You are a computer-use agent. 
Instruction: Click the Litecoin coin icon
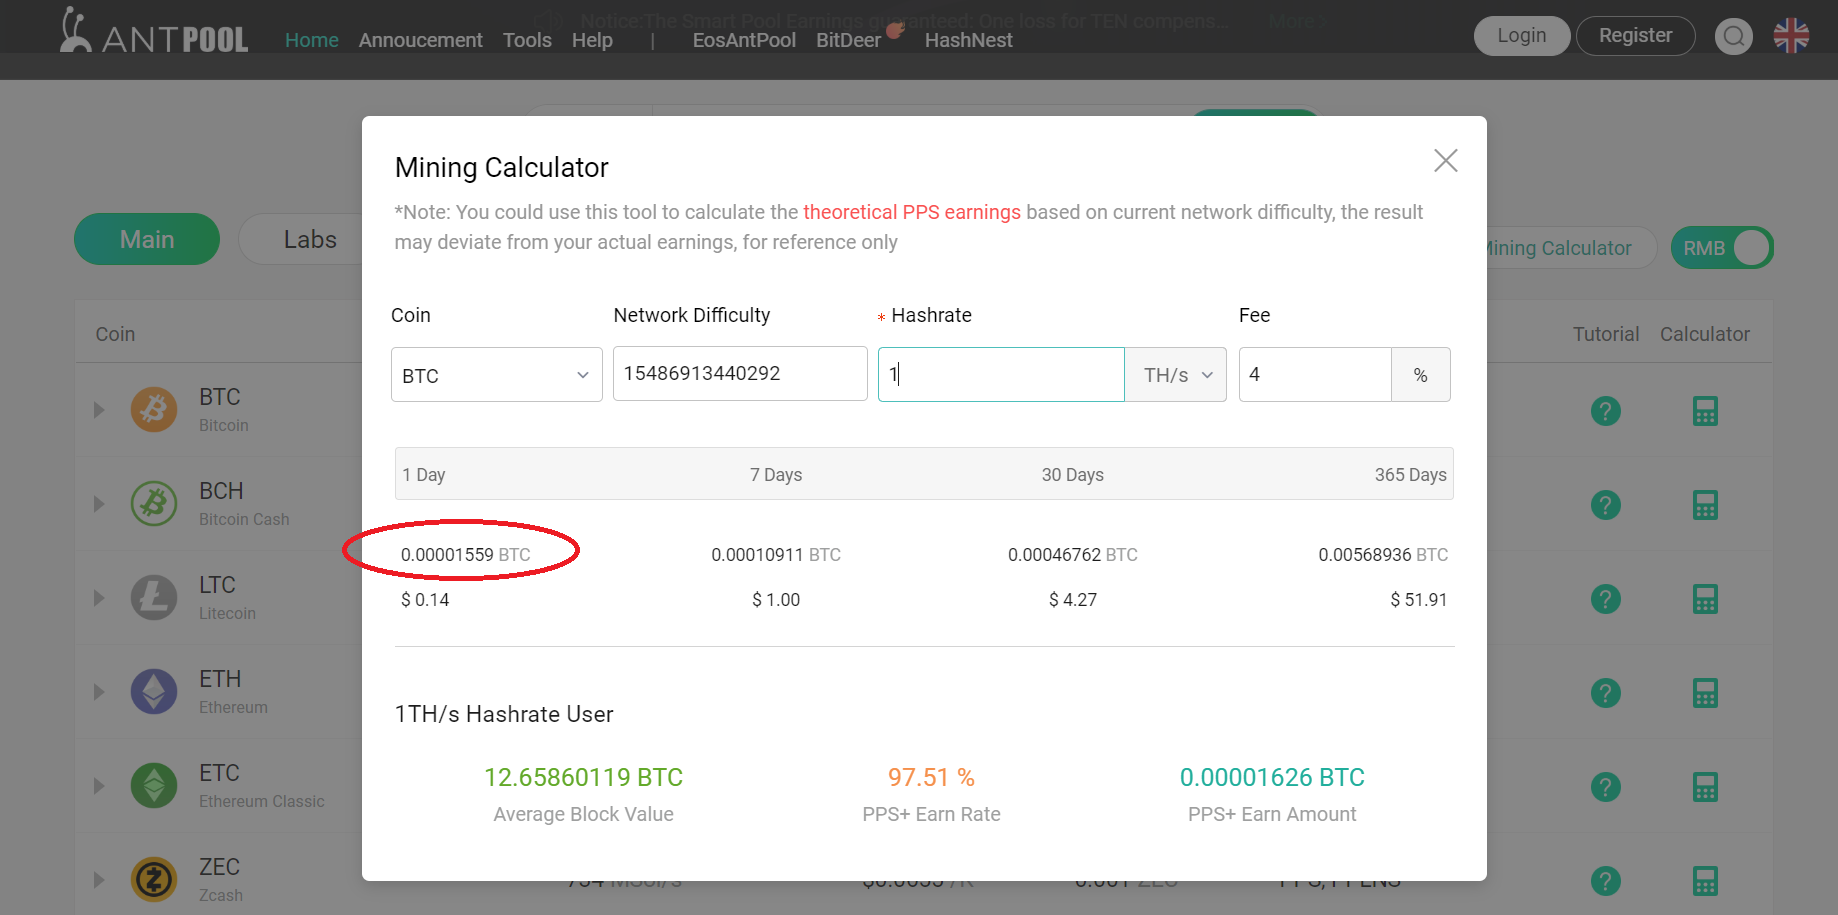[154, 598]
